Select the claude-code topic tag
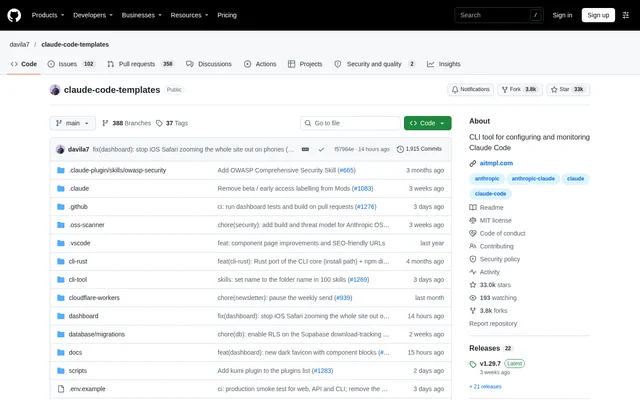Viewport: 640px width, 400px height. 490,194
